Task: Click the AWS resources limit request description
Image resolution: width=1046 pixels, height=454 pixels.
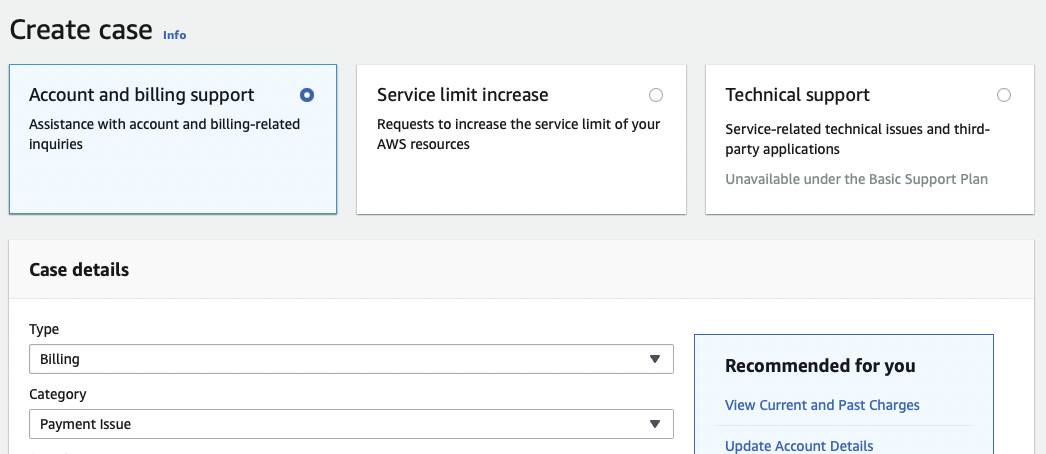Action: [x=518, y=134]
